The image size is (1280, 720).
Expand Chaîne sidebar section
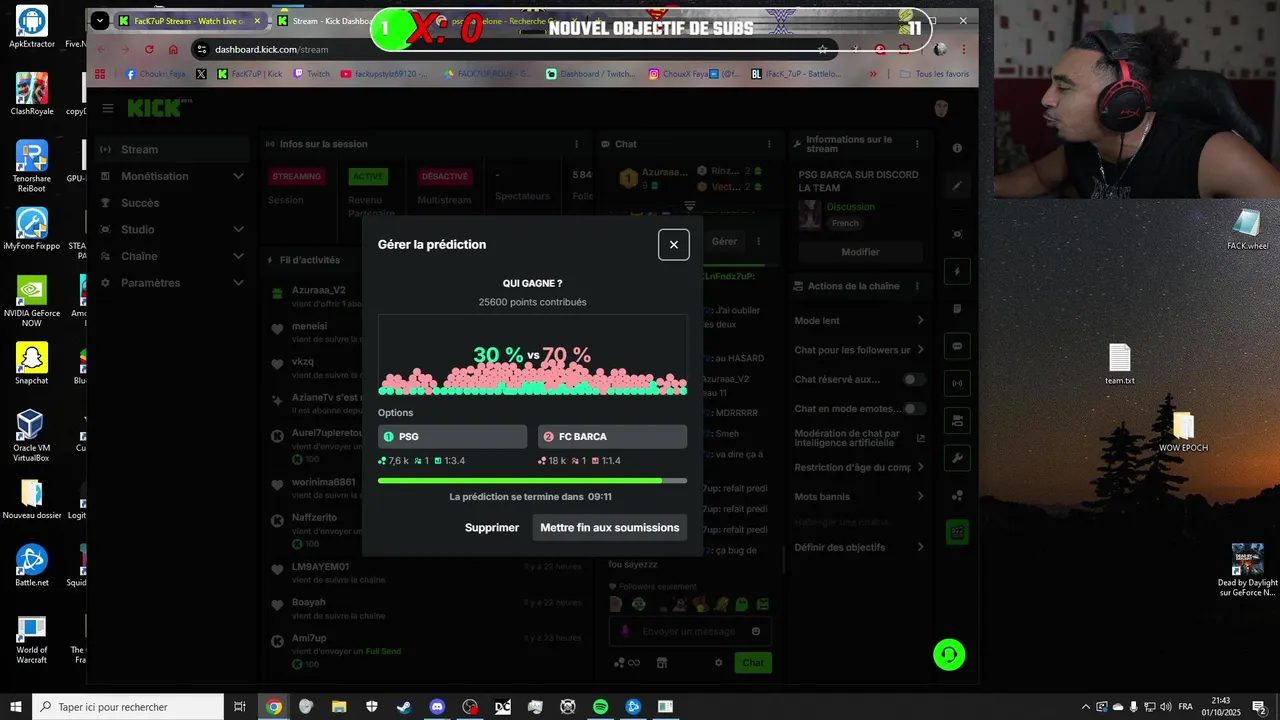tap(172, 256)
